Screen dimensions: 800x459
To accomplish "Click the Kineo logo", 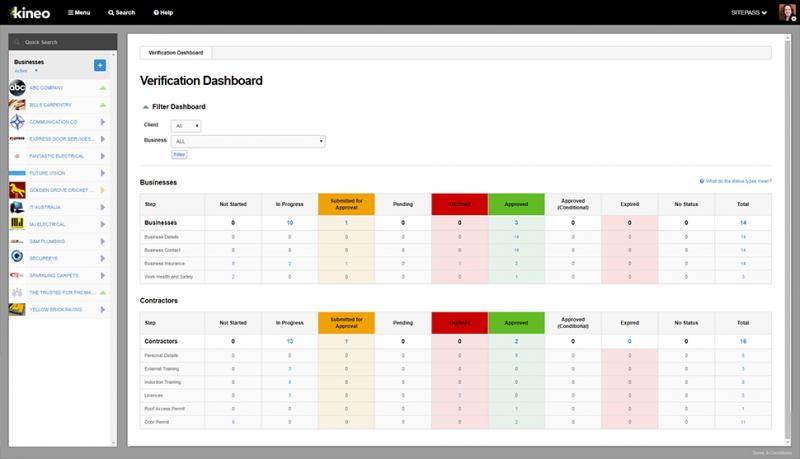I will pyautogui.click(x=28, y=13).
